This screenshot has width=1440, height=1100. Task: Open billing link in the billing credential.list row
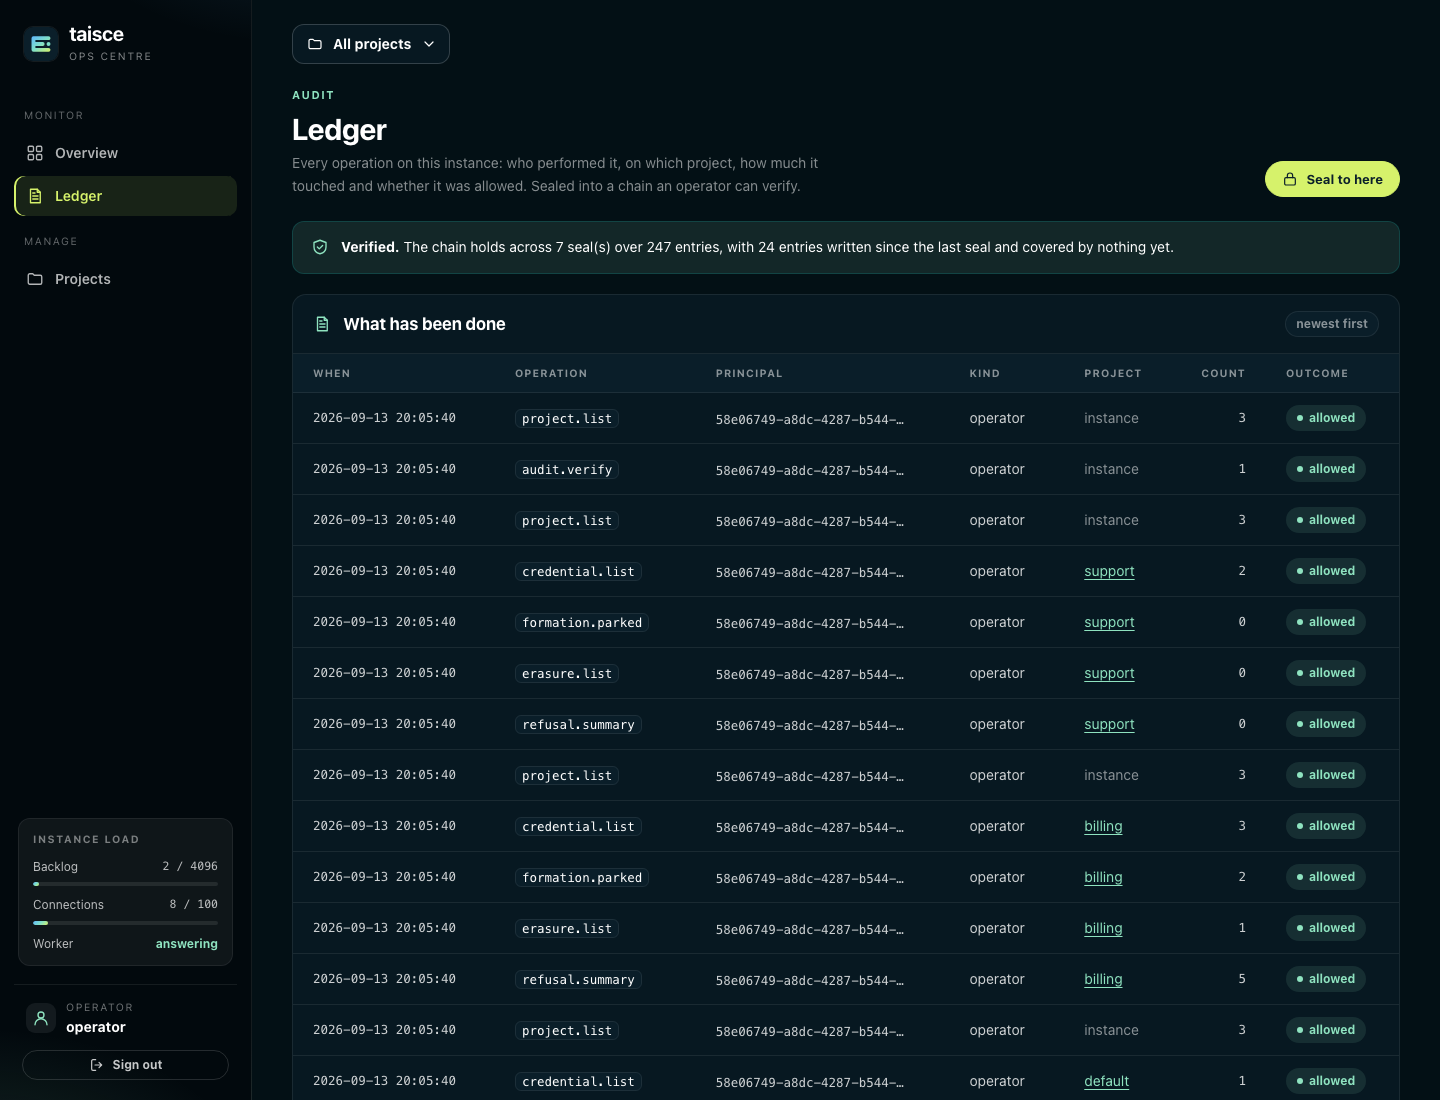click(1103, 826)
